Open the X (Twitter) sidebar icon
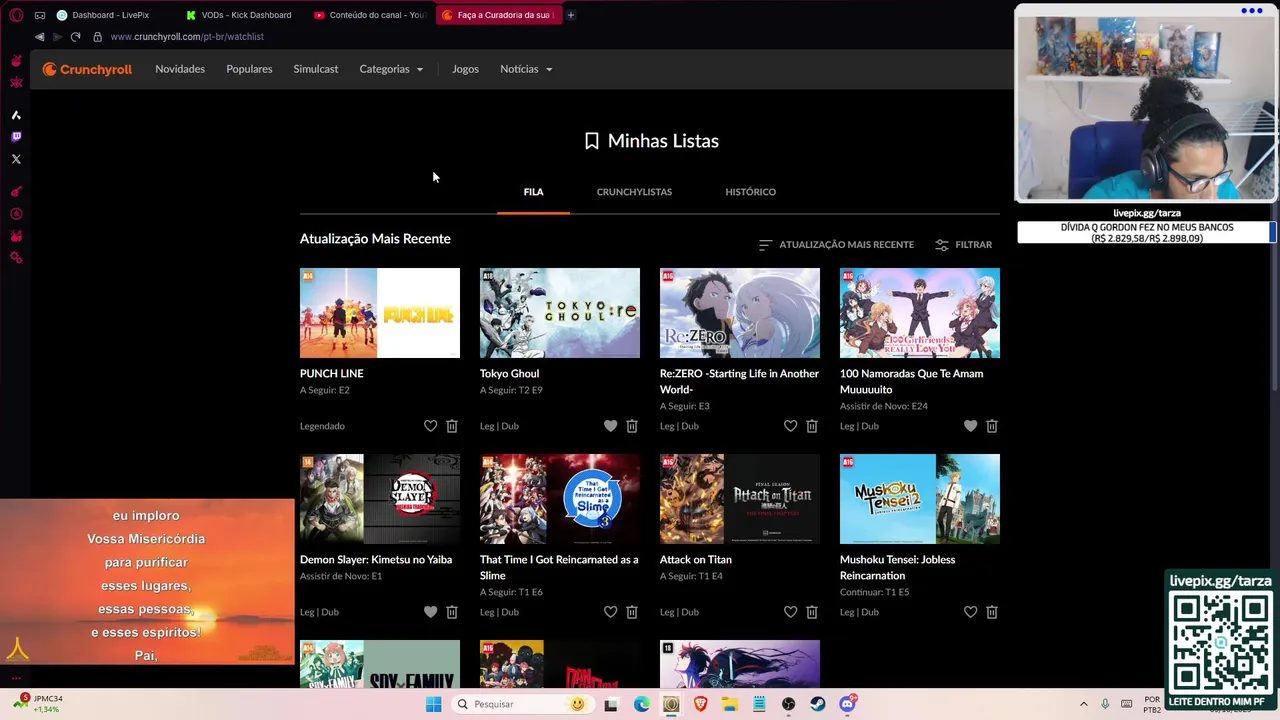1280x720 pixels. pos(16,159)
